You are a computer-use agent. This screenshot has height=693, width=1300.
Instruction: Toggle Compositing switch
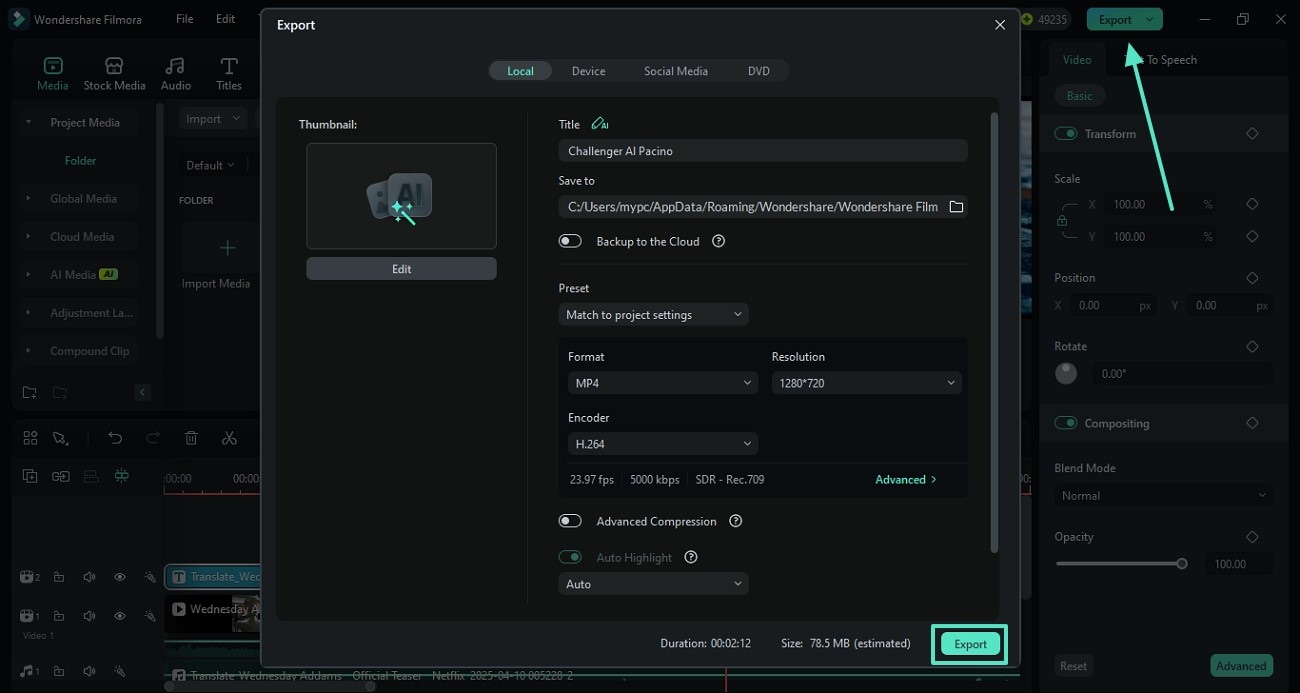[x=1066, y=423]
